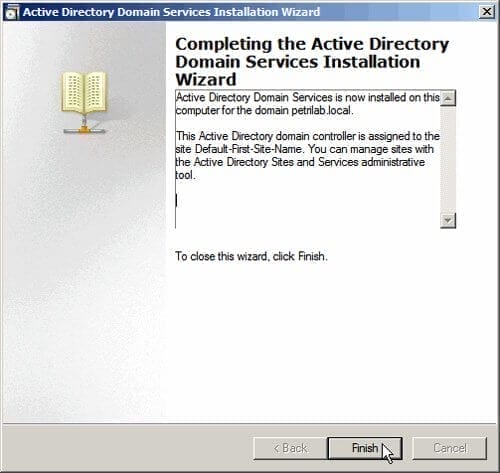Click the Default-First-Site-Name text
The height and width of the screenshot is (473, 500).
pos(248,149)
